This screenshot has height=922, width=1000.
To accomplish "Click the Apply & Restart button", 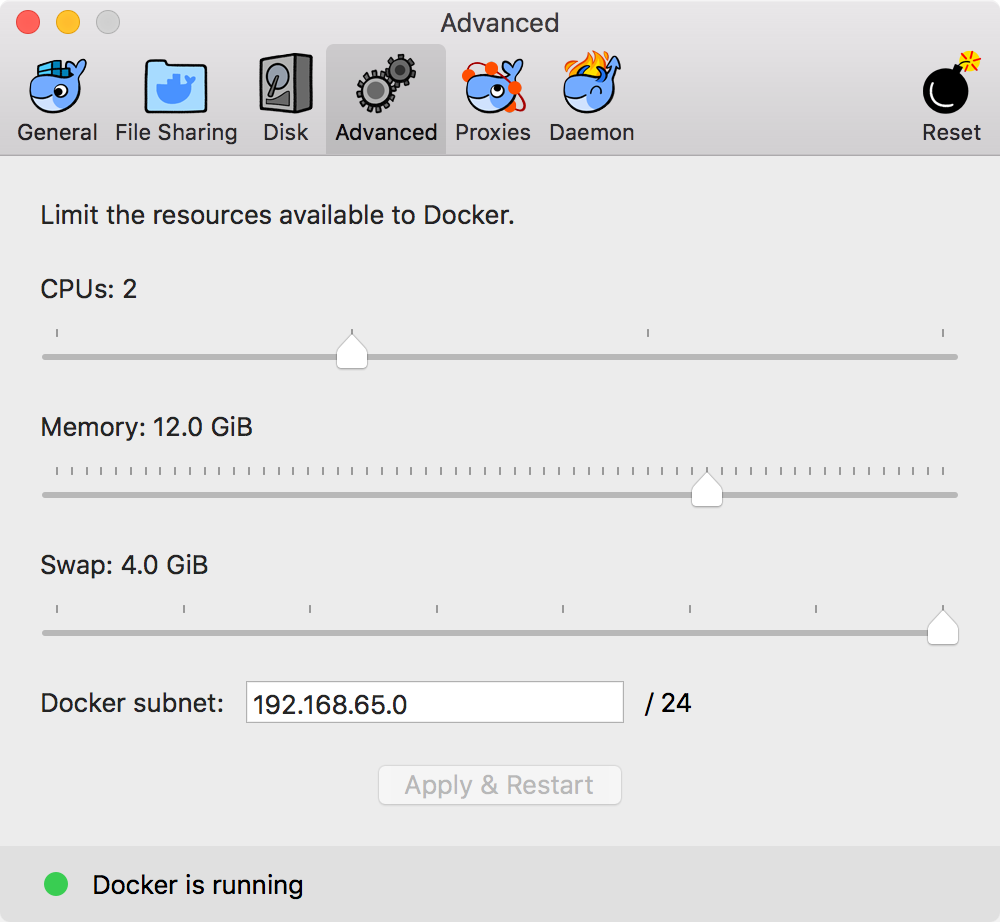I will [x=499, y=785].
